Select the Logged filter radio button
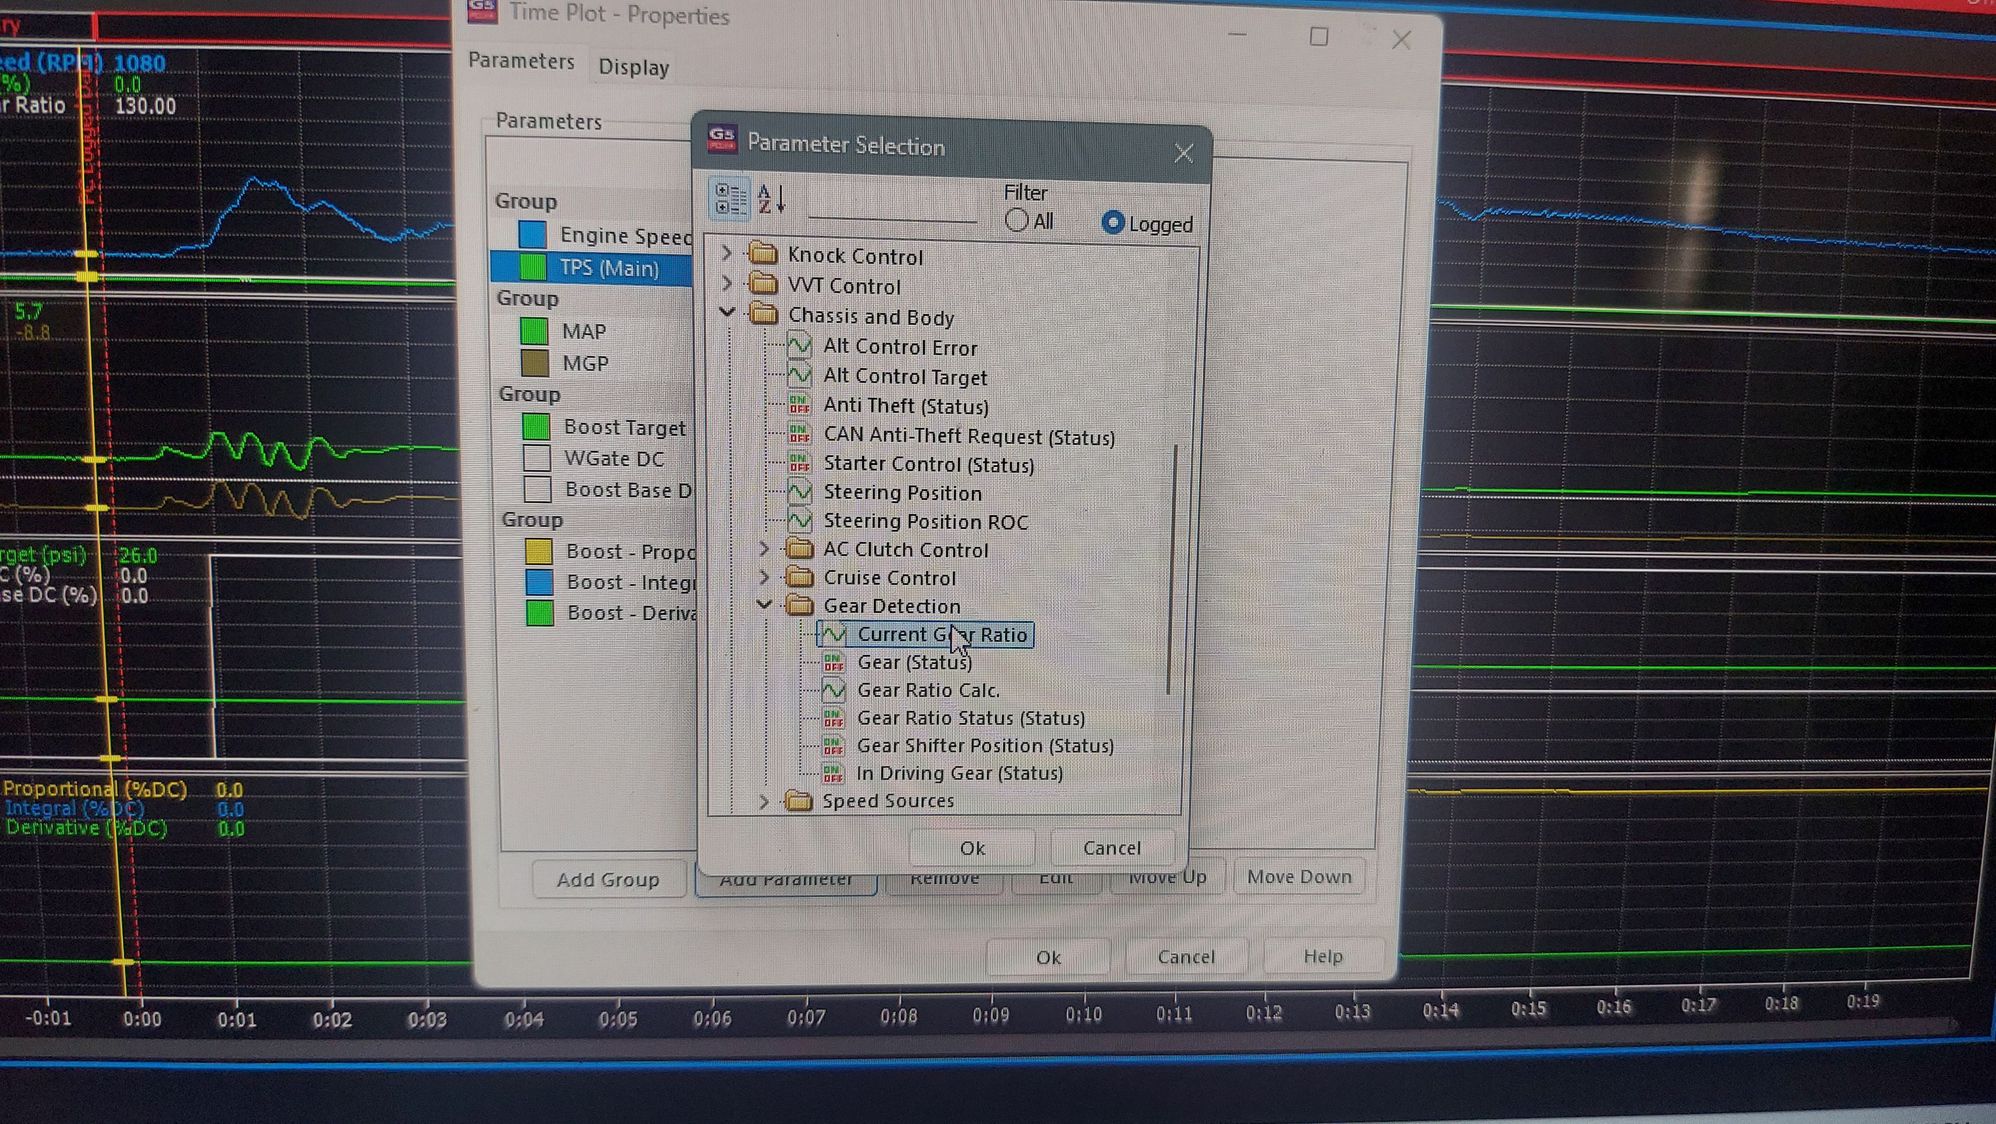The image size is (1996, 1124). pyautogui.click(x=1112, y=223)
